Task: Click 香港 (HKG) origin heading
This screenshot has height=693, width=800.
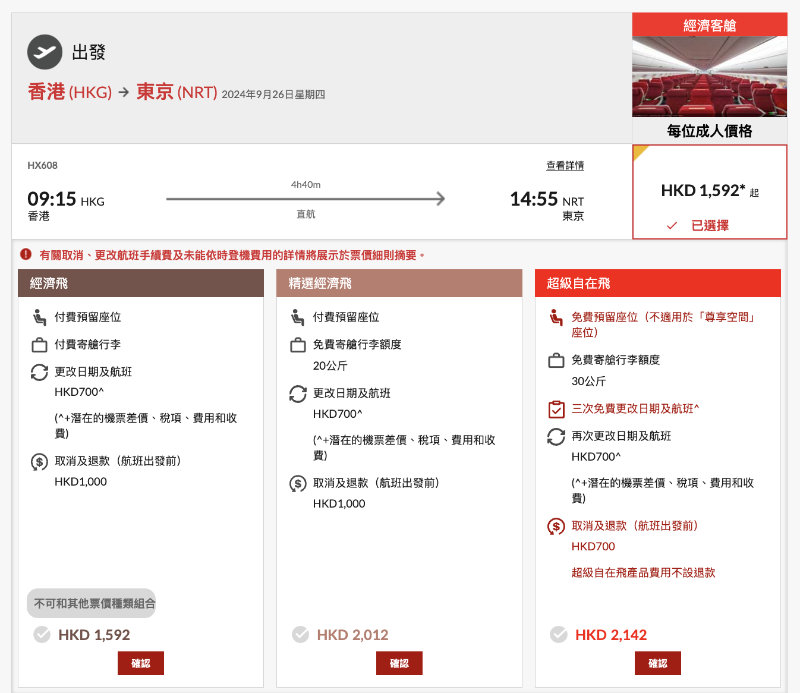Action: [x=70, y=92]
